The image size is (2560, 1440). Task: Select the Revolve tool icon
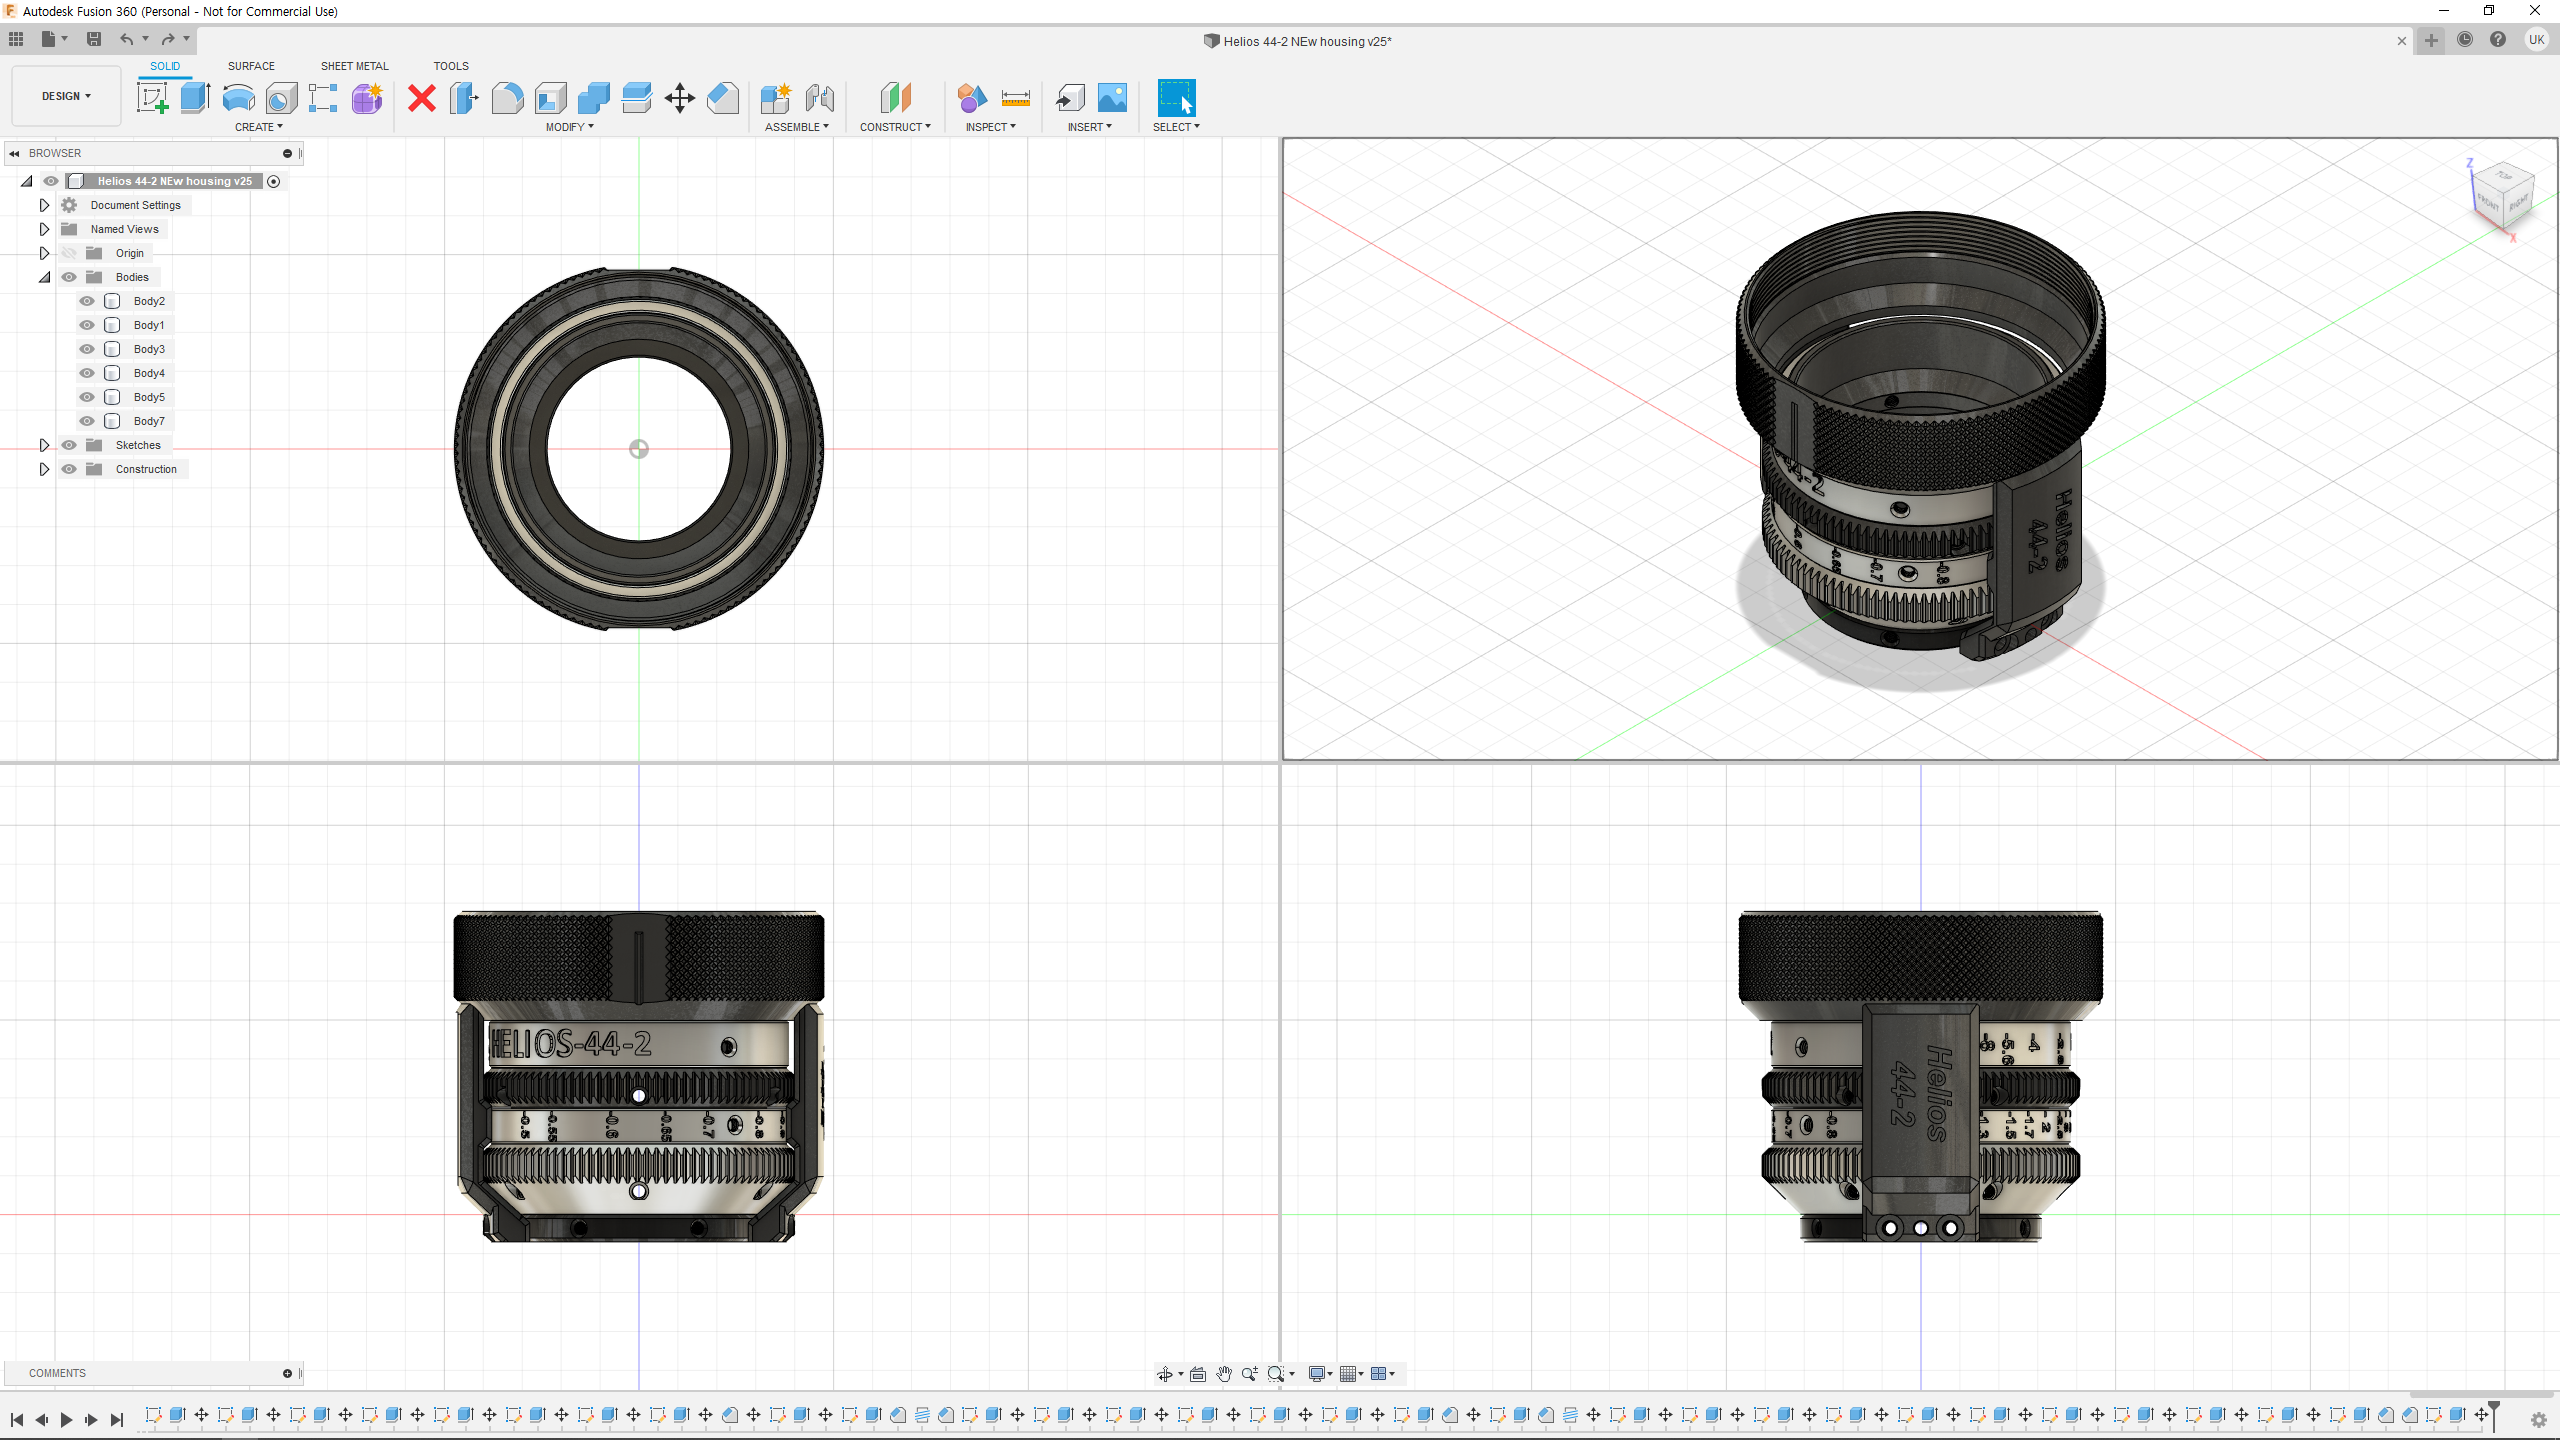click(238, 98)
